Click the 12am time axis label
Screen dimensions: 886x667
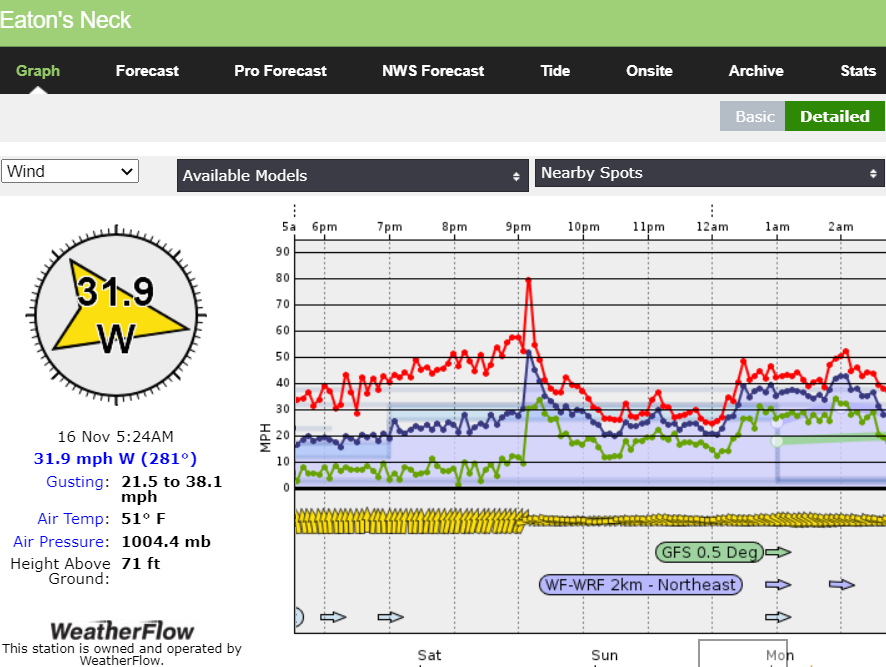tap(712, 227)
